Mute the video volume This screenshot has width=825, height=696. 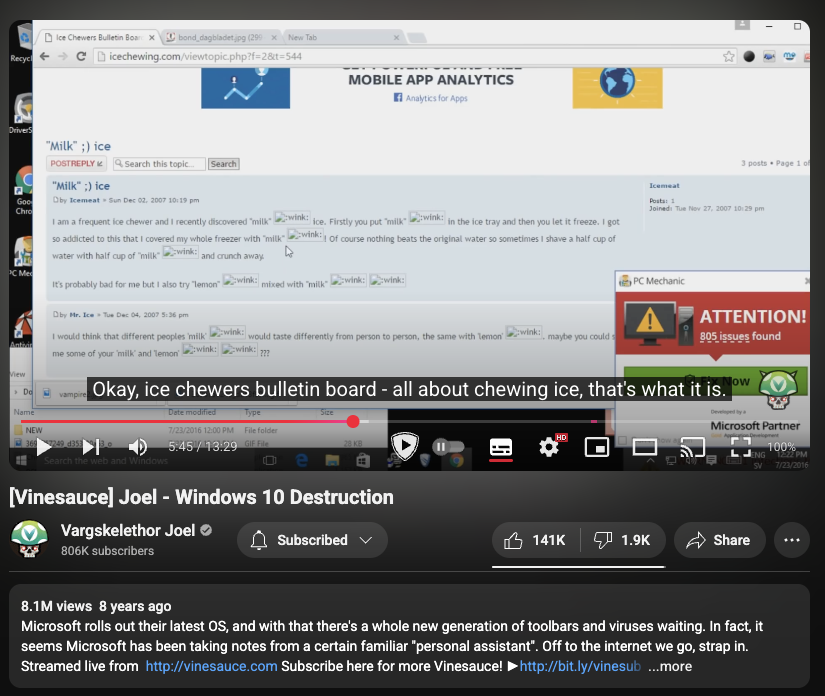point(138,447)
